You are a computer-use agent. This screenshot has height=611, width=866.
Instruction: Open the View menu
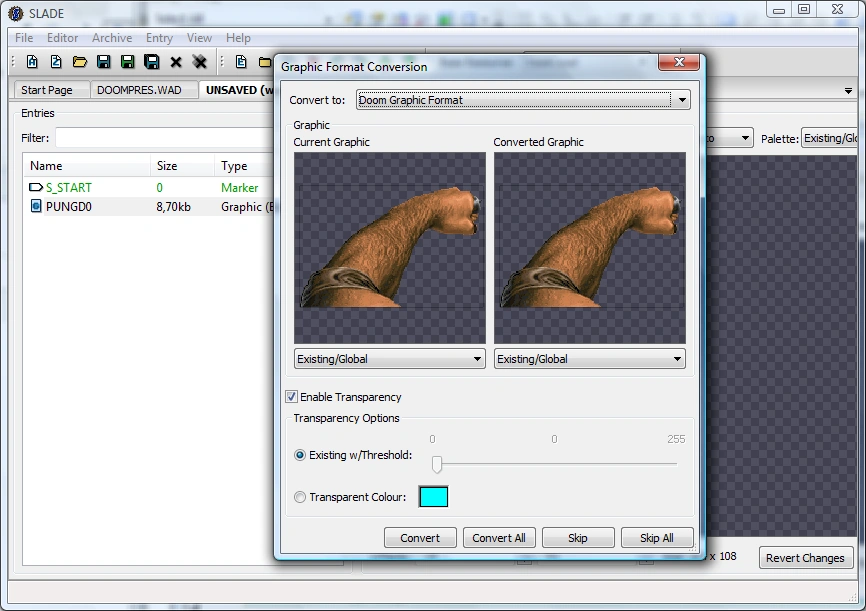199,38
